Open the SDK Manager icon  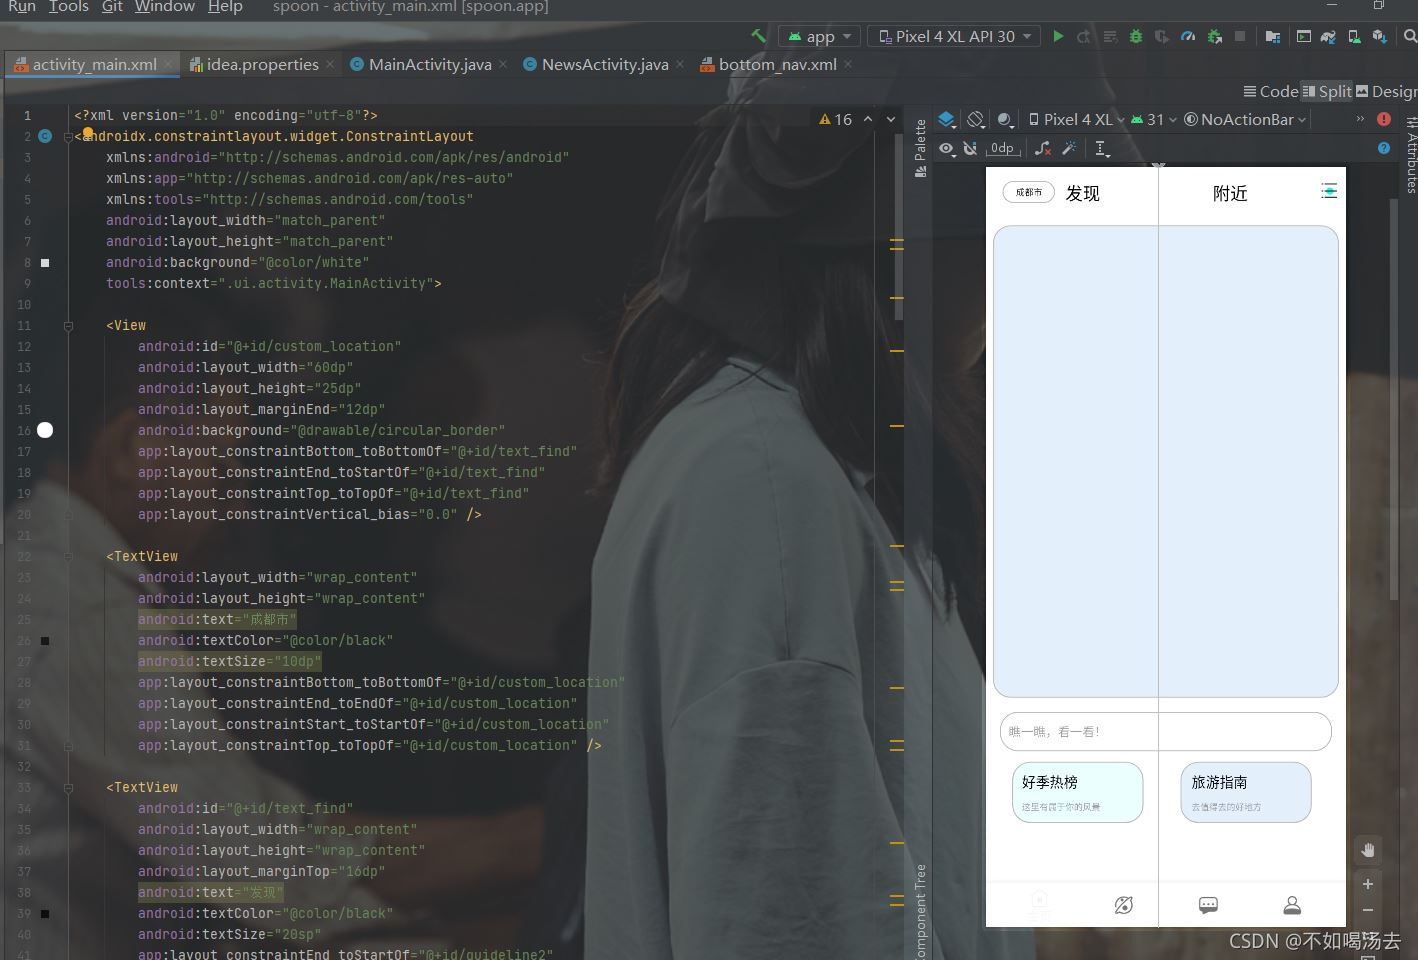[x=1380, y=36]
